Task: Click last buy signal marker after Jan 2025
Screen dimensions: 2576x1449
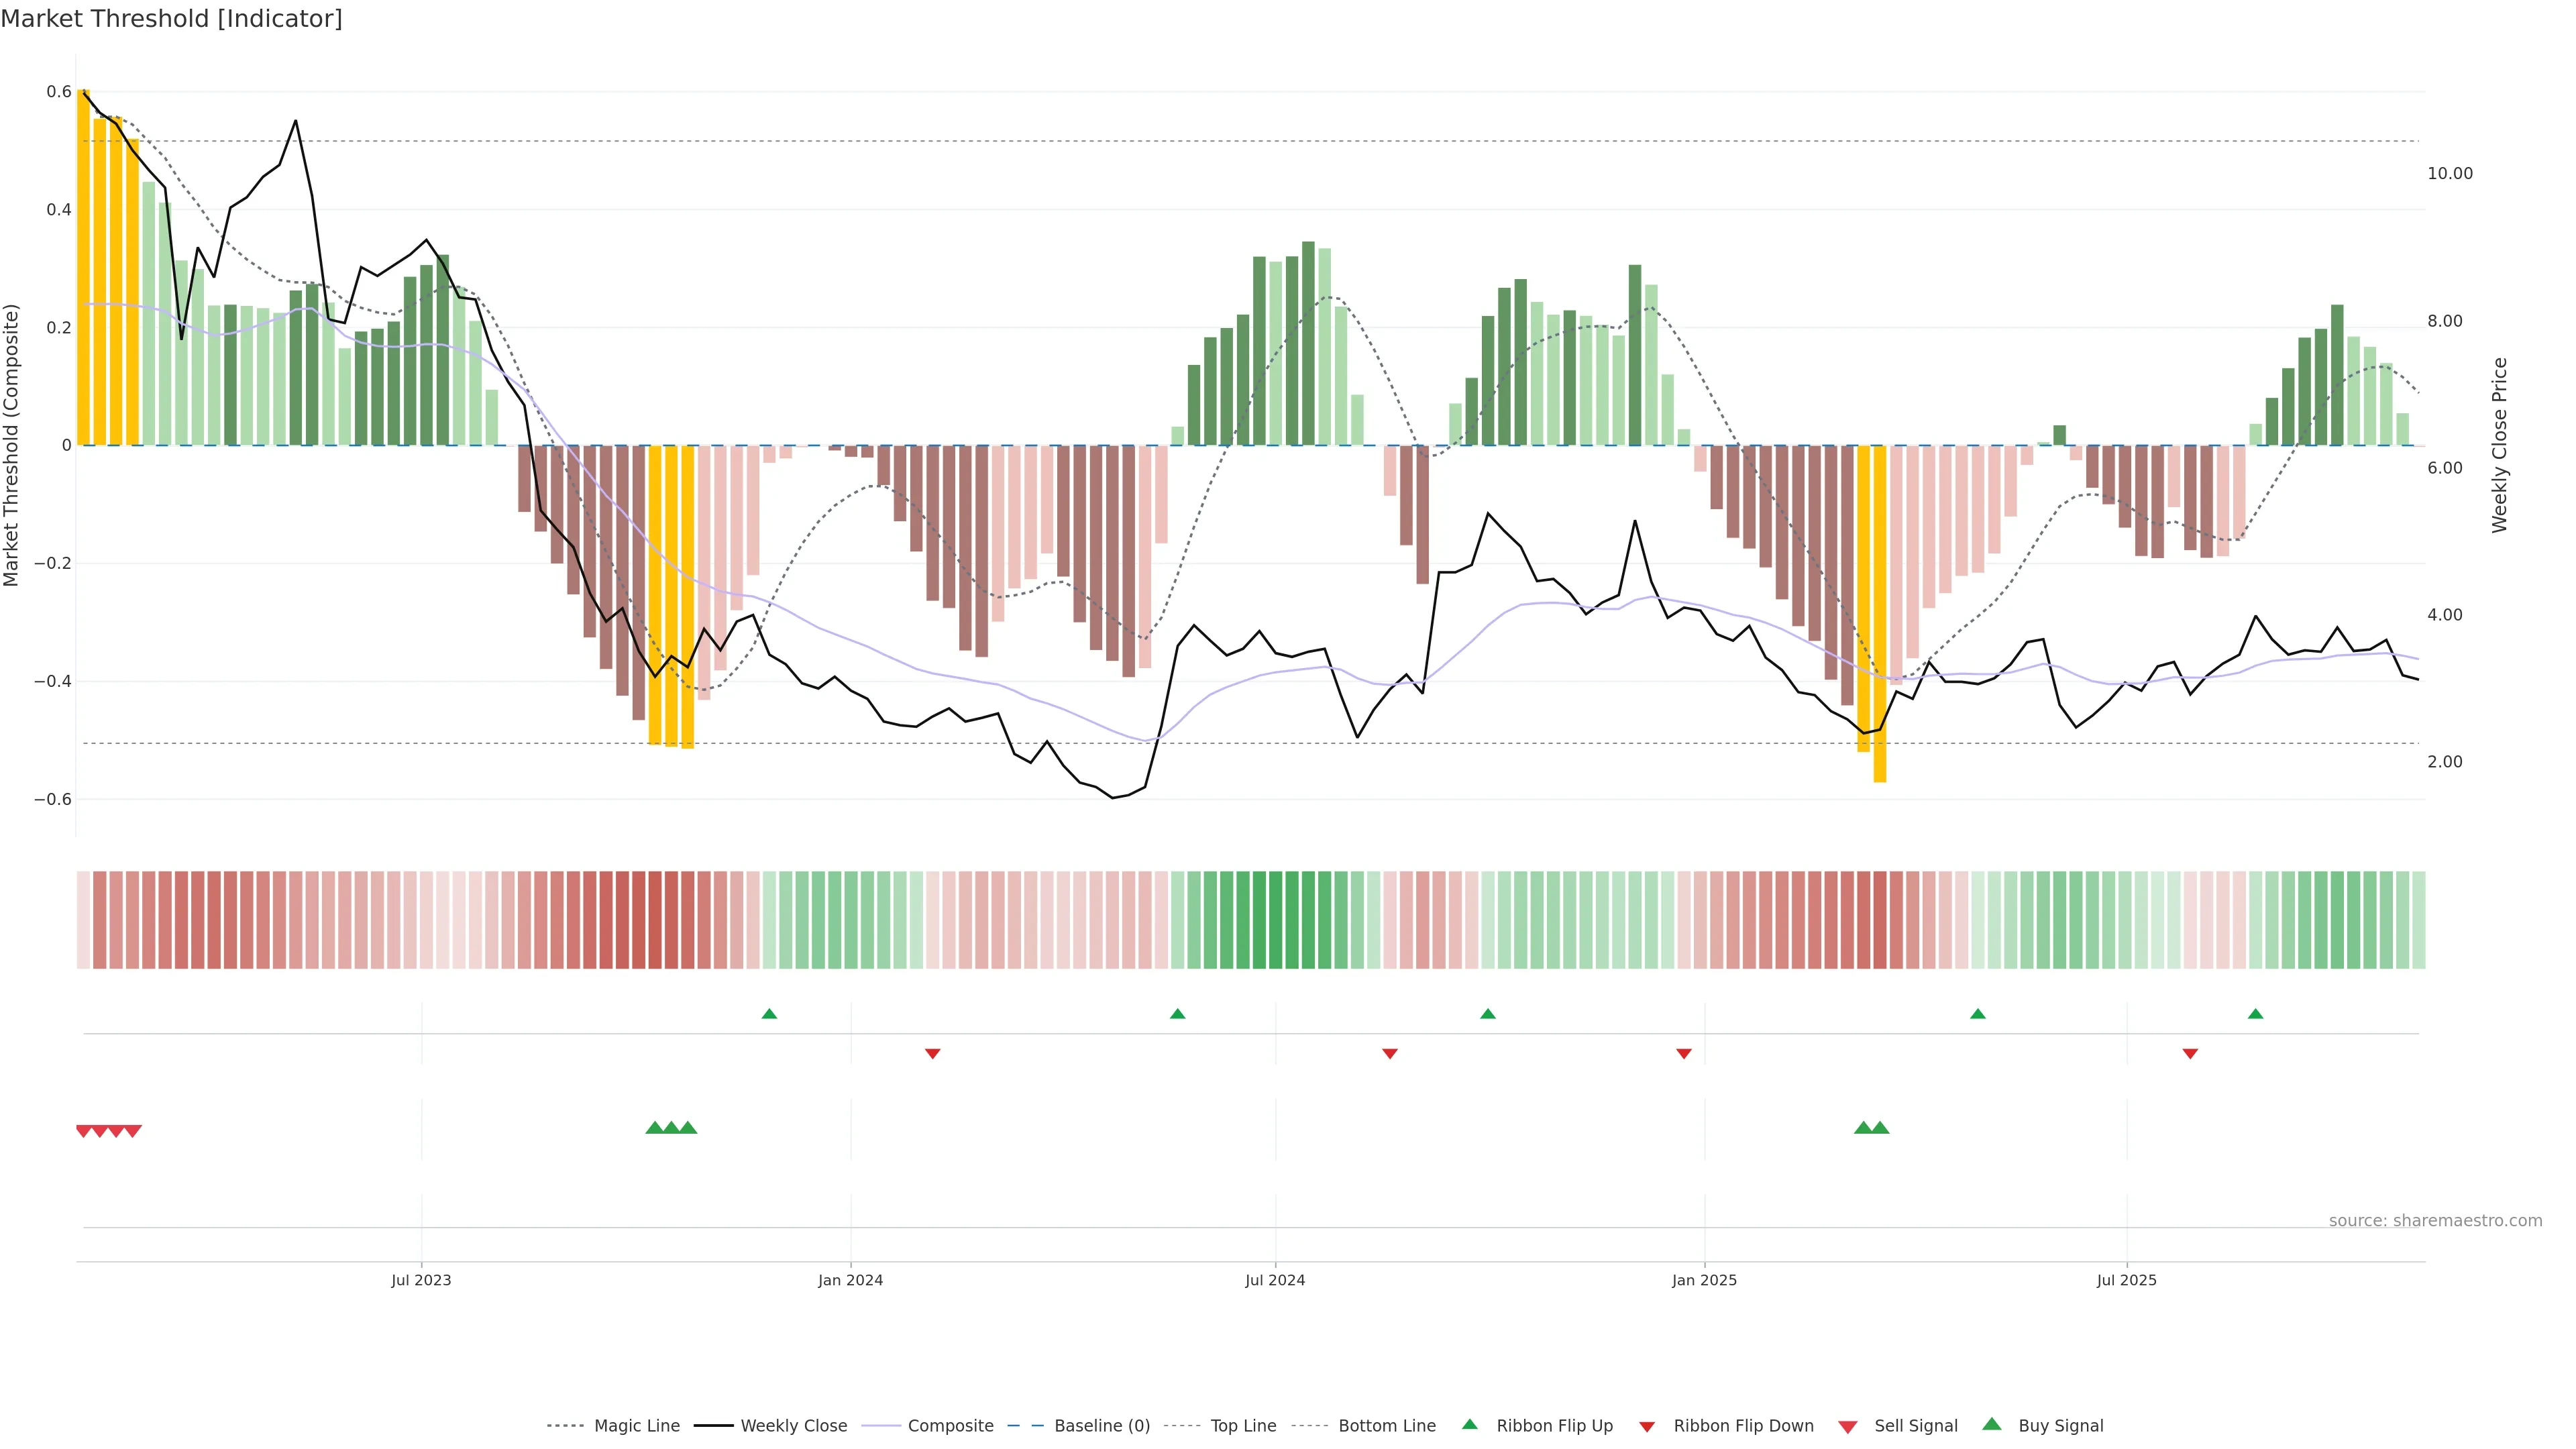Action: pyautogui.click(x=1880, y=1128)
